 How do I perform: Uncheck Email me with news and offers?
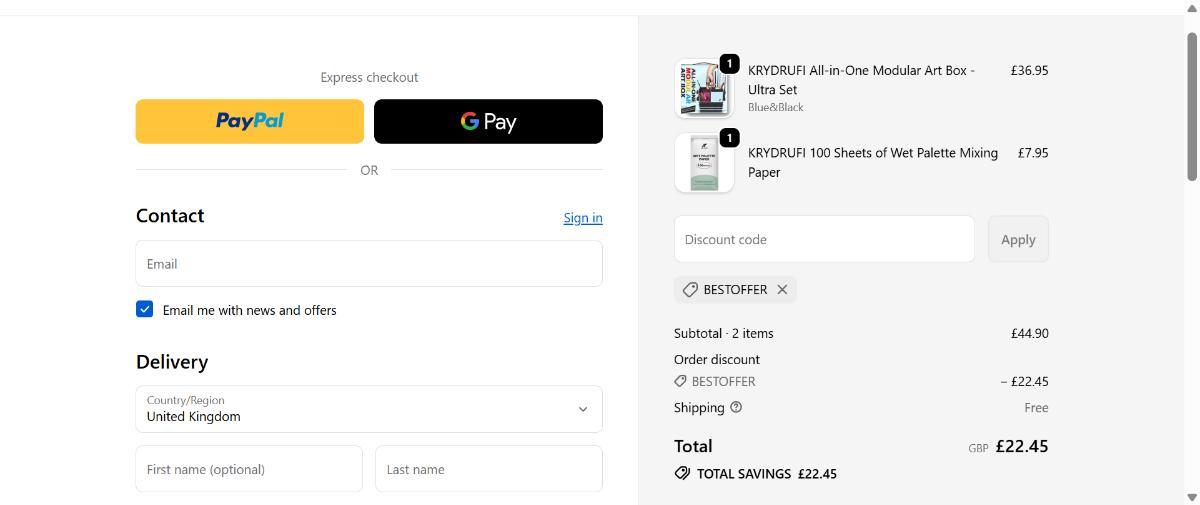[x=145, y=309]
